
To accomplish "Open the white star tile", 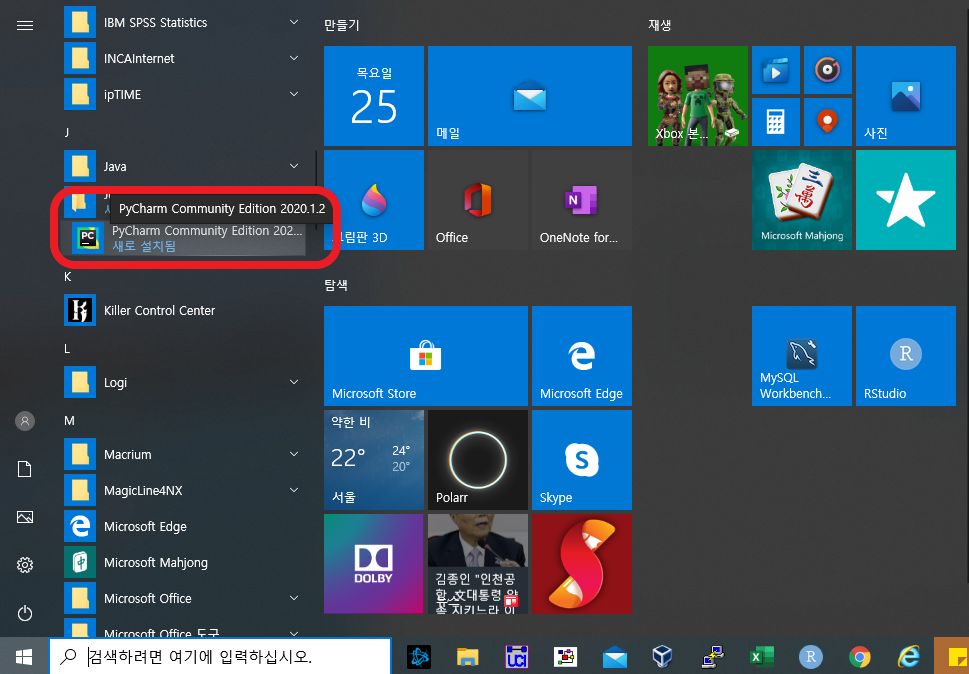I will (x=905, y=200).
